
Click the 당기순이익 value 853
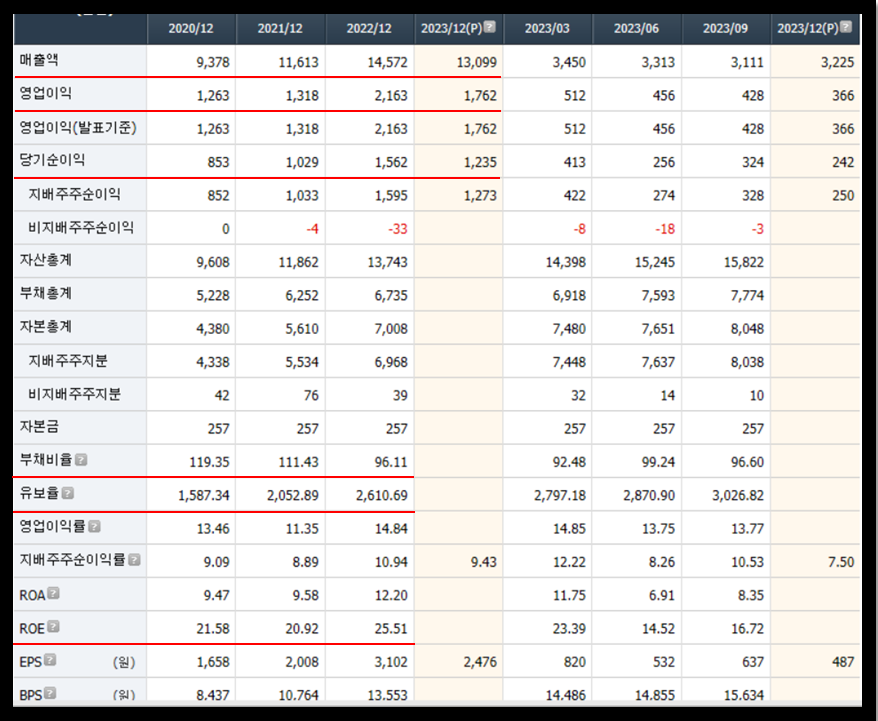pyautogui.click(x=218, y=162)
